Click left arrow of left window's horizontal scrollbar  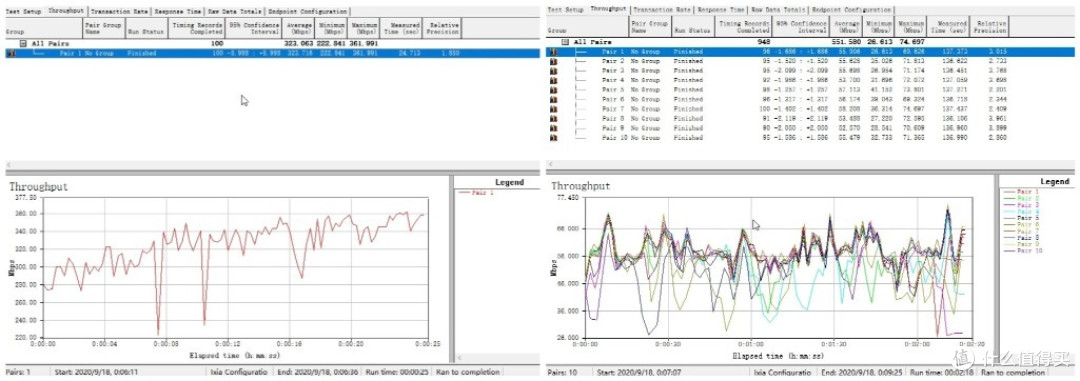[x=9, y=165]
